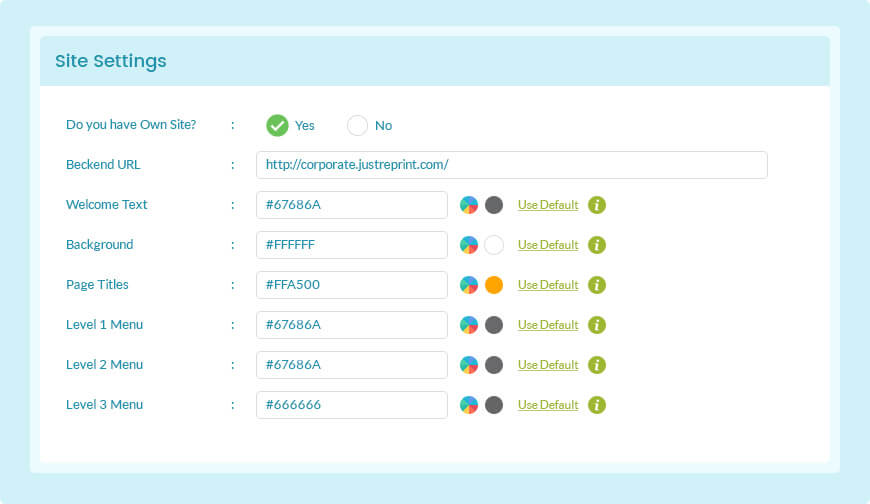Click gray swatch beside Level 3 Menu
The height and width of the screenshot is (504, 870).
coord(494,405)
